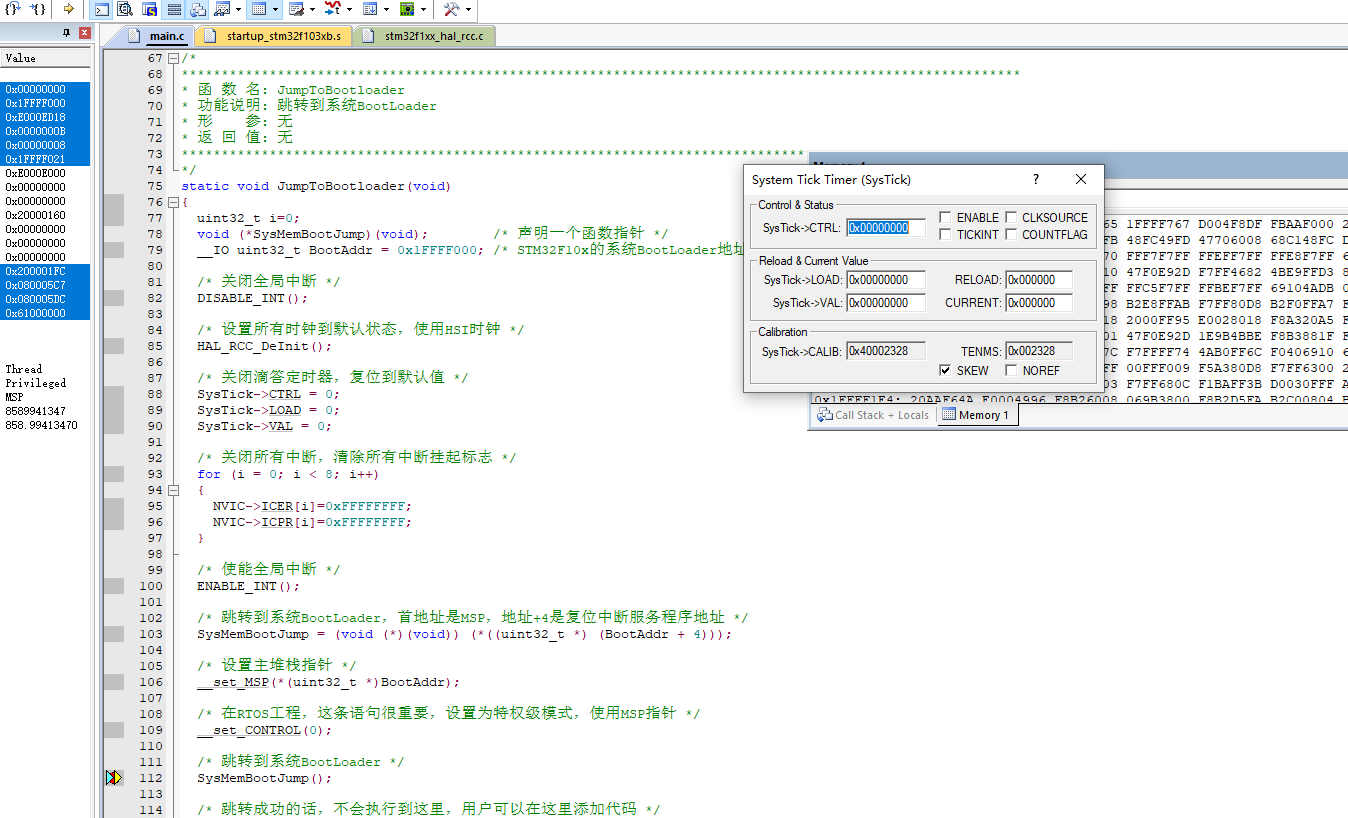Enable the ENABLE checkbox in SysTick dialog
The height and width of the screenshot is (818, 1348).
[946, 217]
